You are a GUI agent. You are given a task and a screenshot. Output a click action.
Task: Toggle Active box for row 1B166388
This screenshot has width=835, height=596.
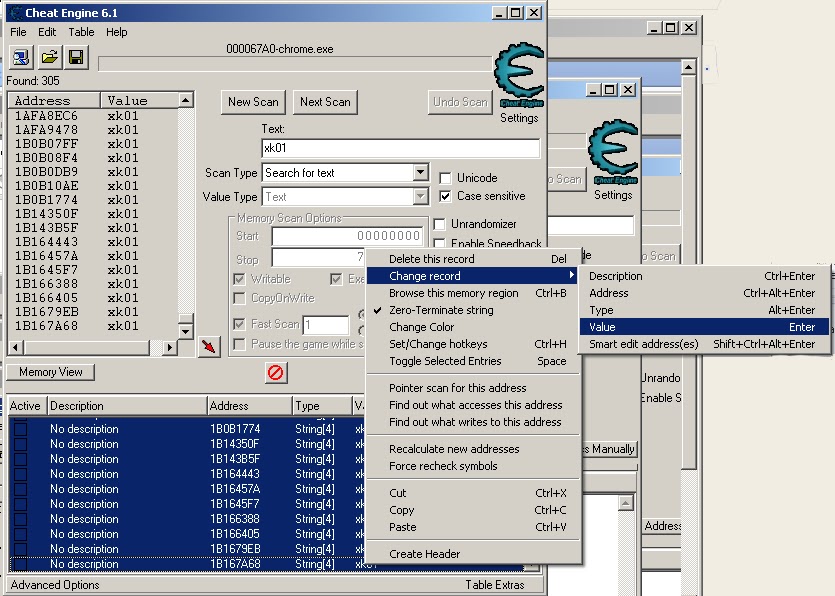coord(20,519)
